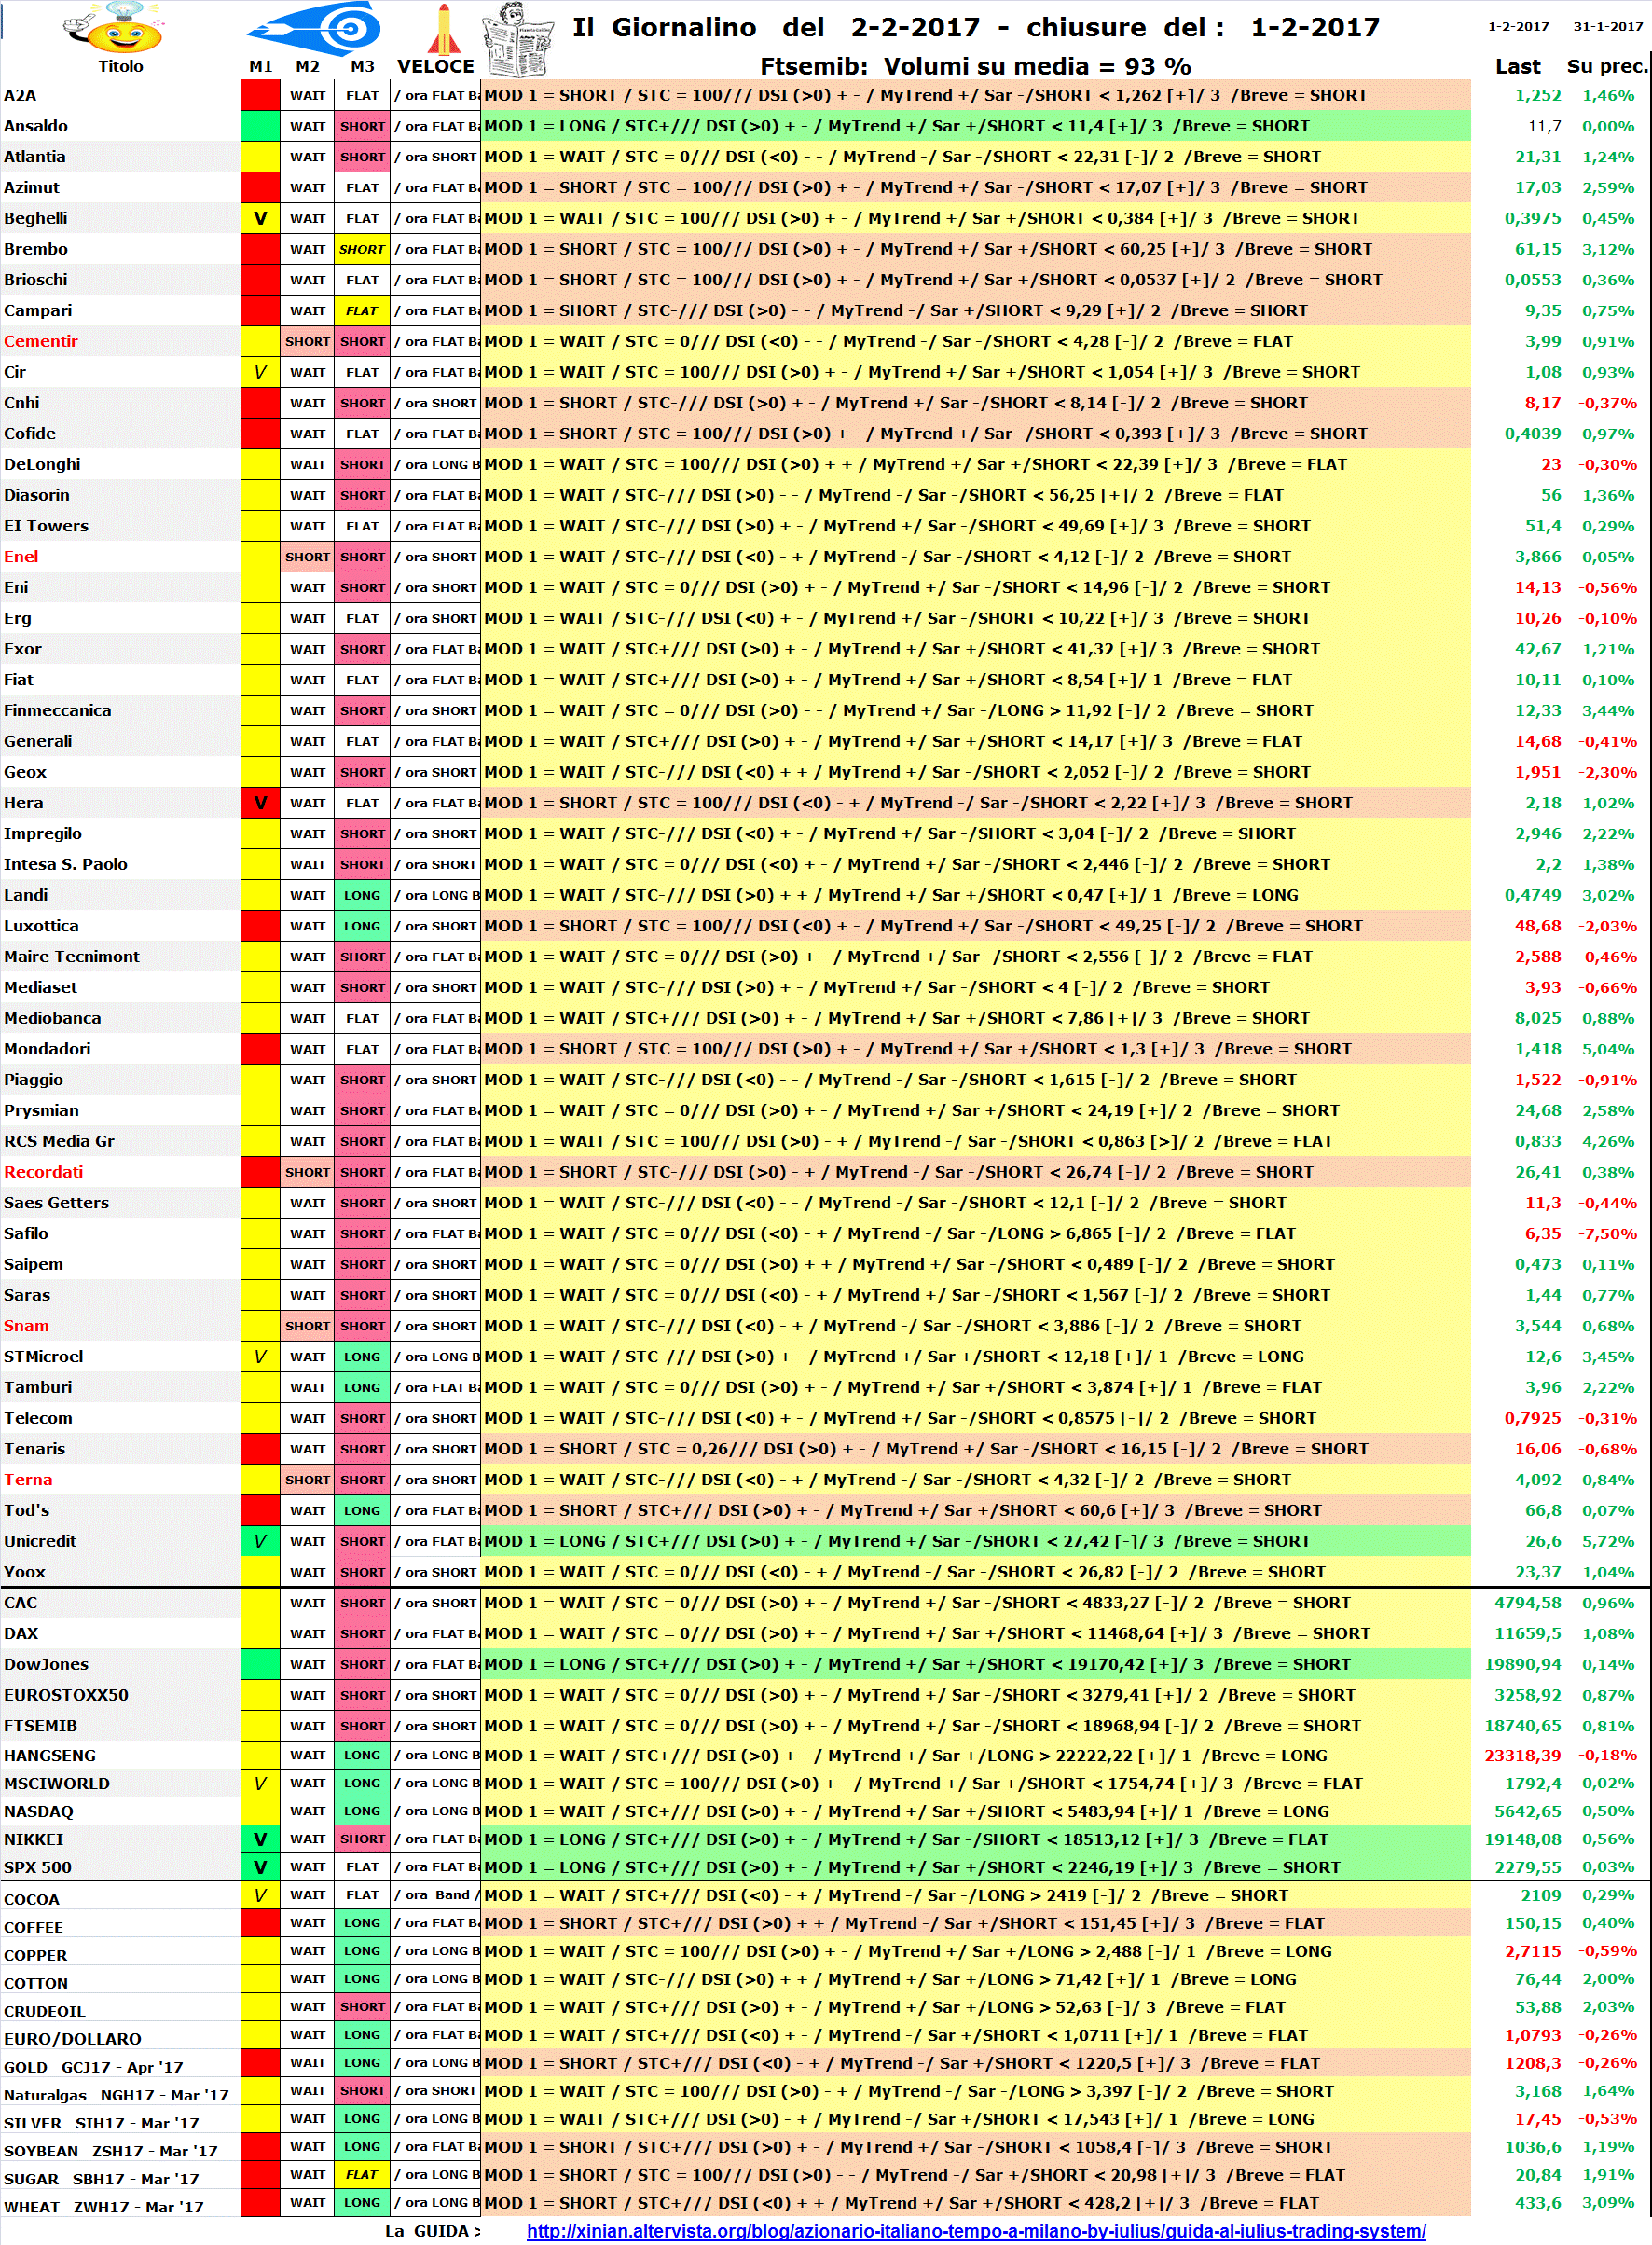Click the MSCIWORLD index name
The image size is (1652, 2245).
[56, 1783]
